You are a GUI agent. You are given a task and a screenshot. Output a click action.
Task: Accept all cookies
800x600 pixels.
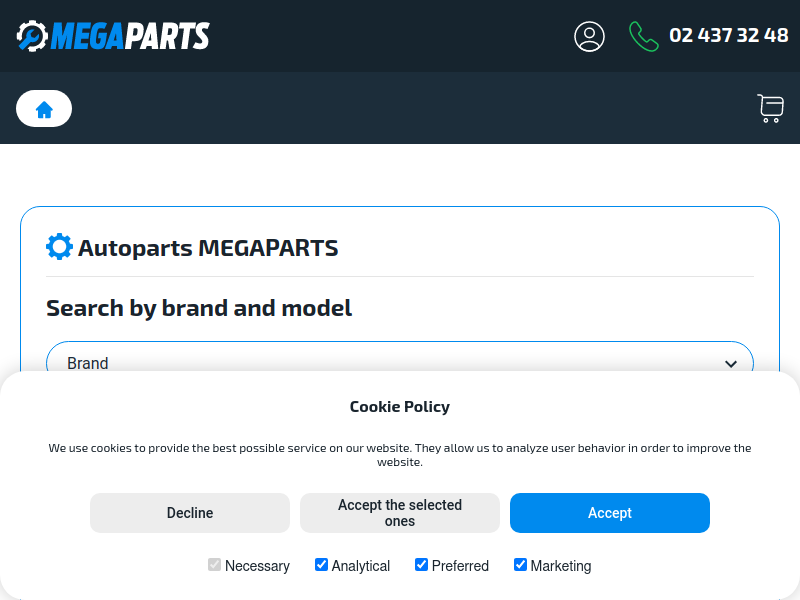click(x=610, y=513)
